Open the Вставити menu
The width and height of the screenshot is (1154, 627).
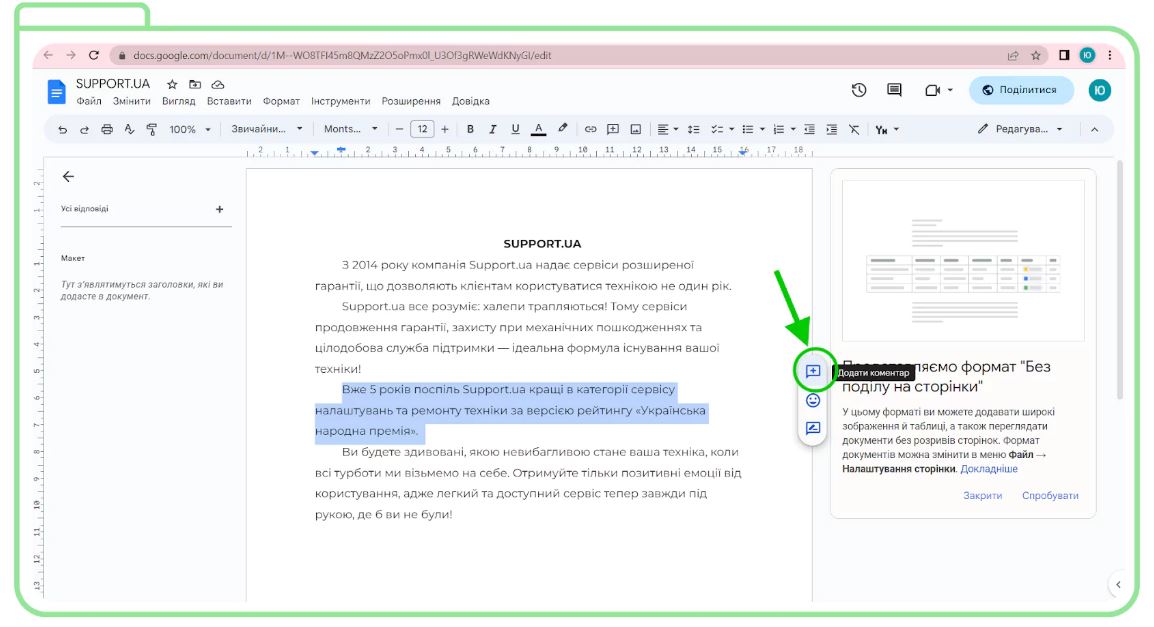(x=229, y=102)
